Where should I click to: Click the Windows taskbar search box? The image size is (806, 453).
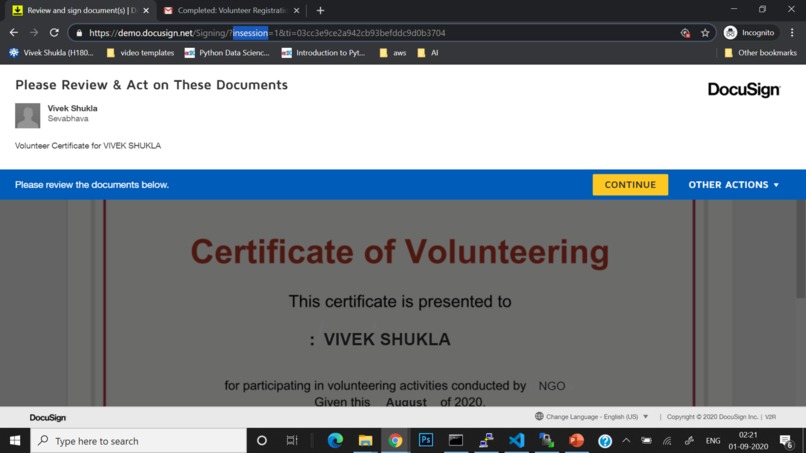(x=139, y=441)
